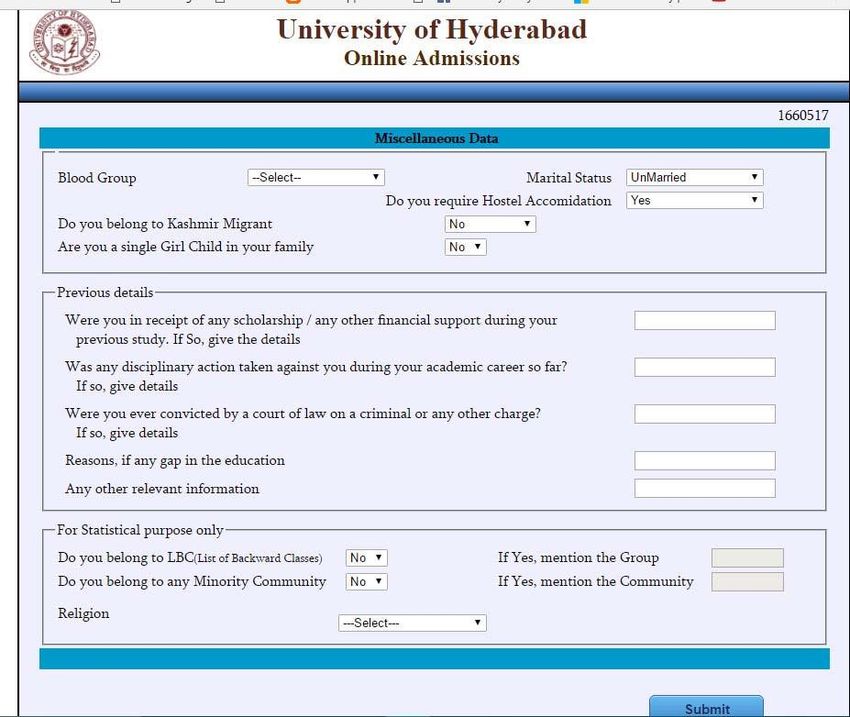Click the Reasons, if any gap label
Viewport: 850px width, 717px height.
click(x=175, y=461)
